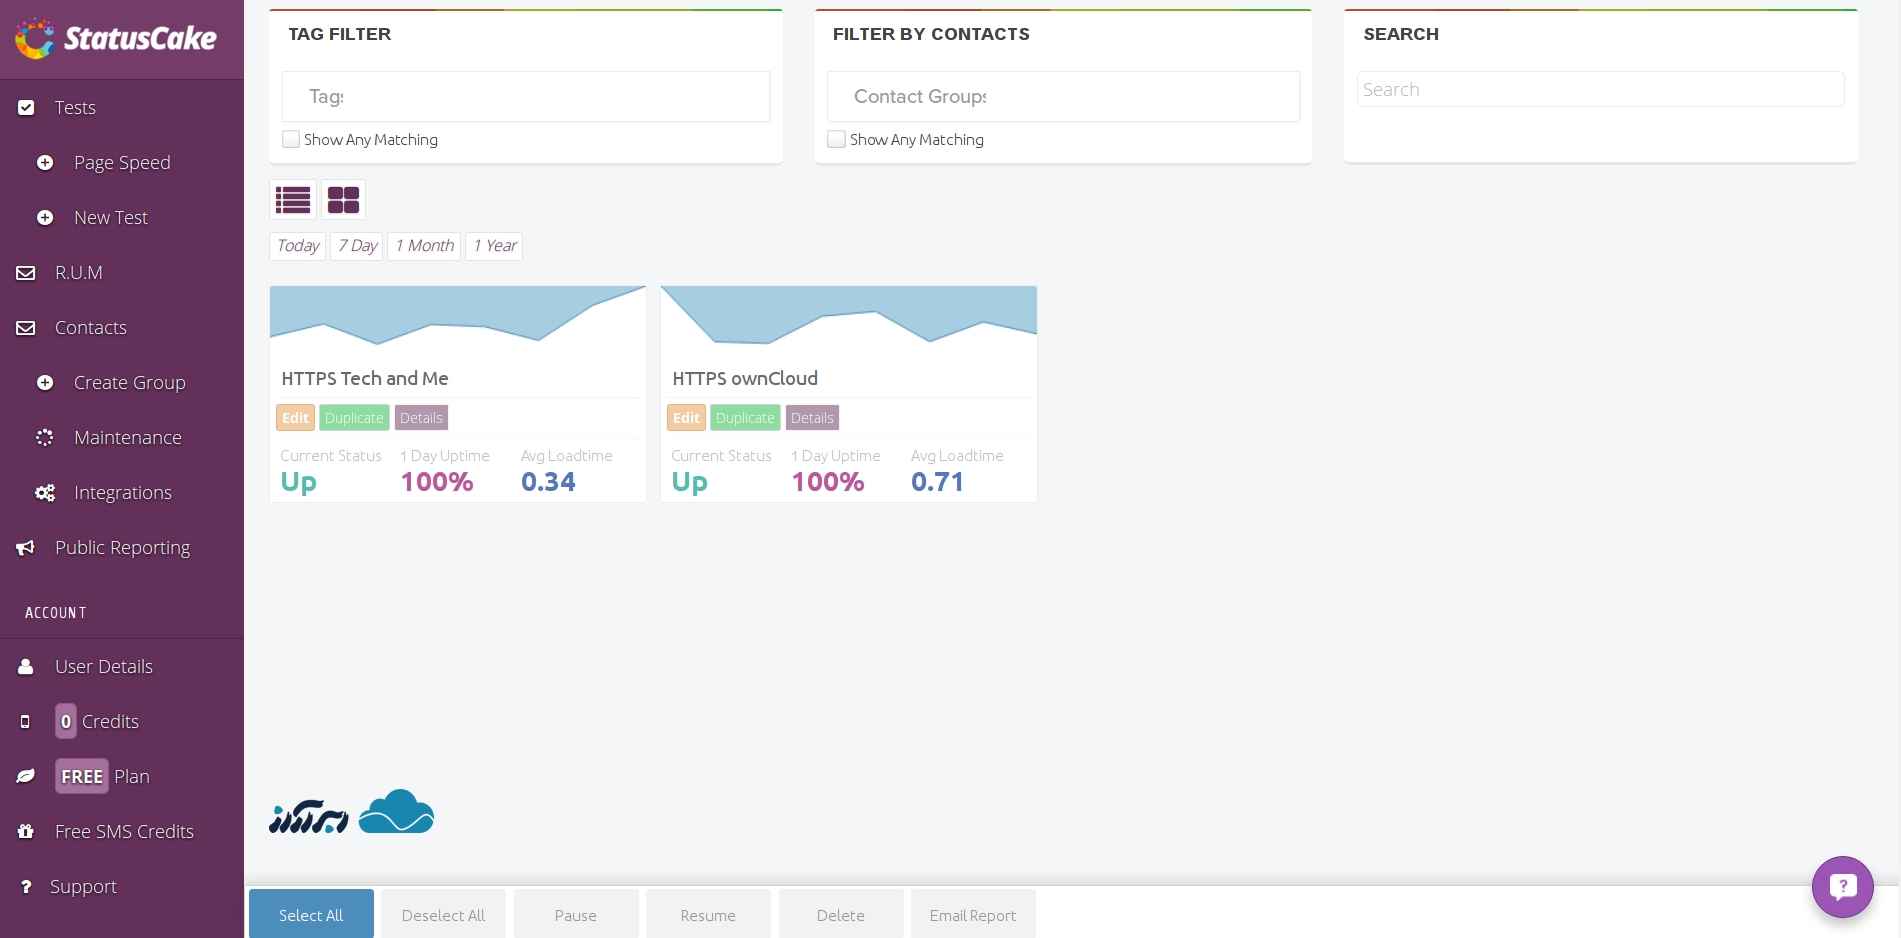Click Edit on HTTPS Tech and Me

pos(295,418)
